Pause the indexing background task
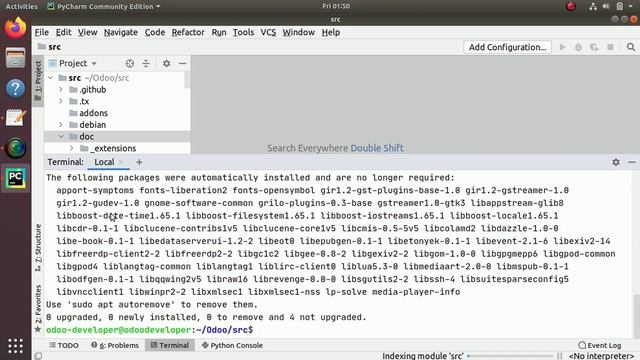This screenshot has width=640, height=360. [560, 356]
